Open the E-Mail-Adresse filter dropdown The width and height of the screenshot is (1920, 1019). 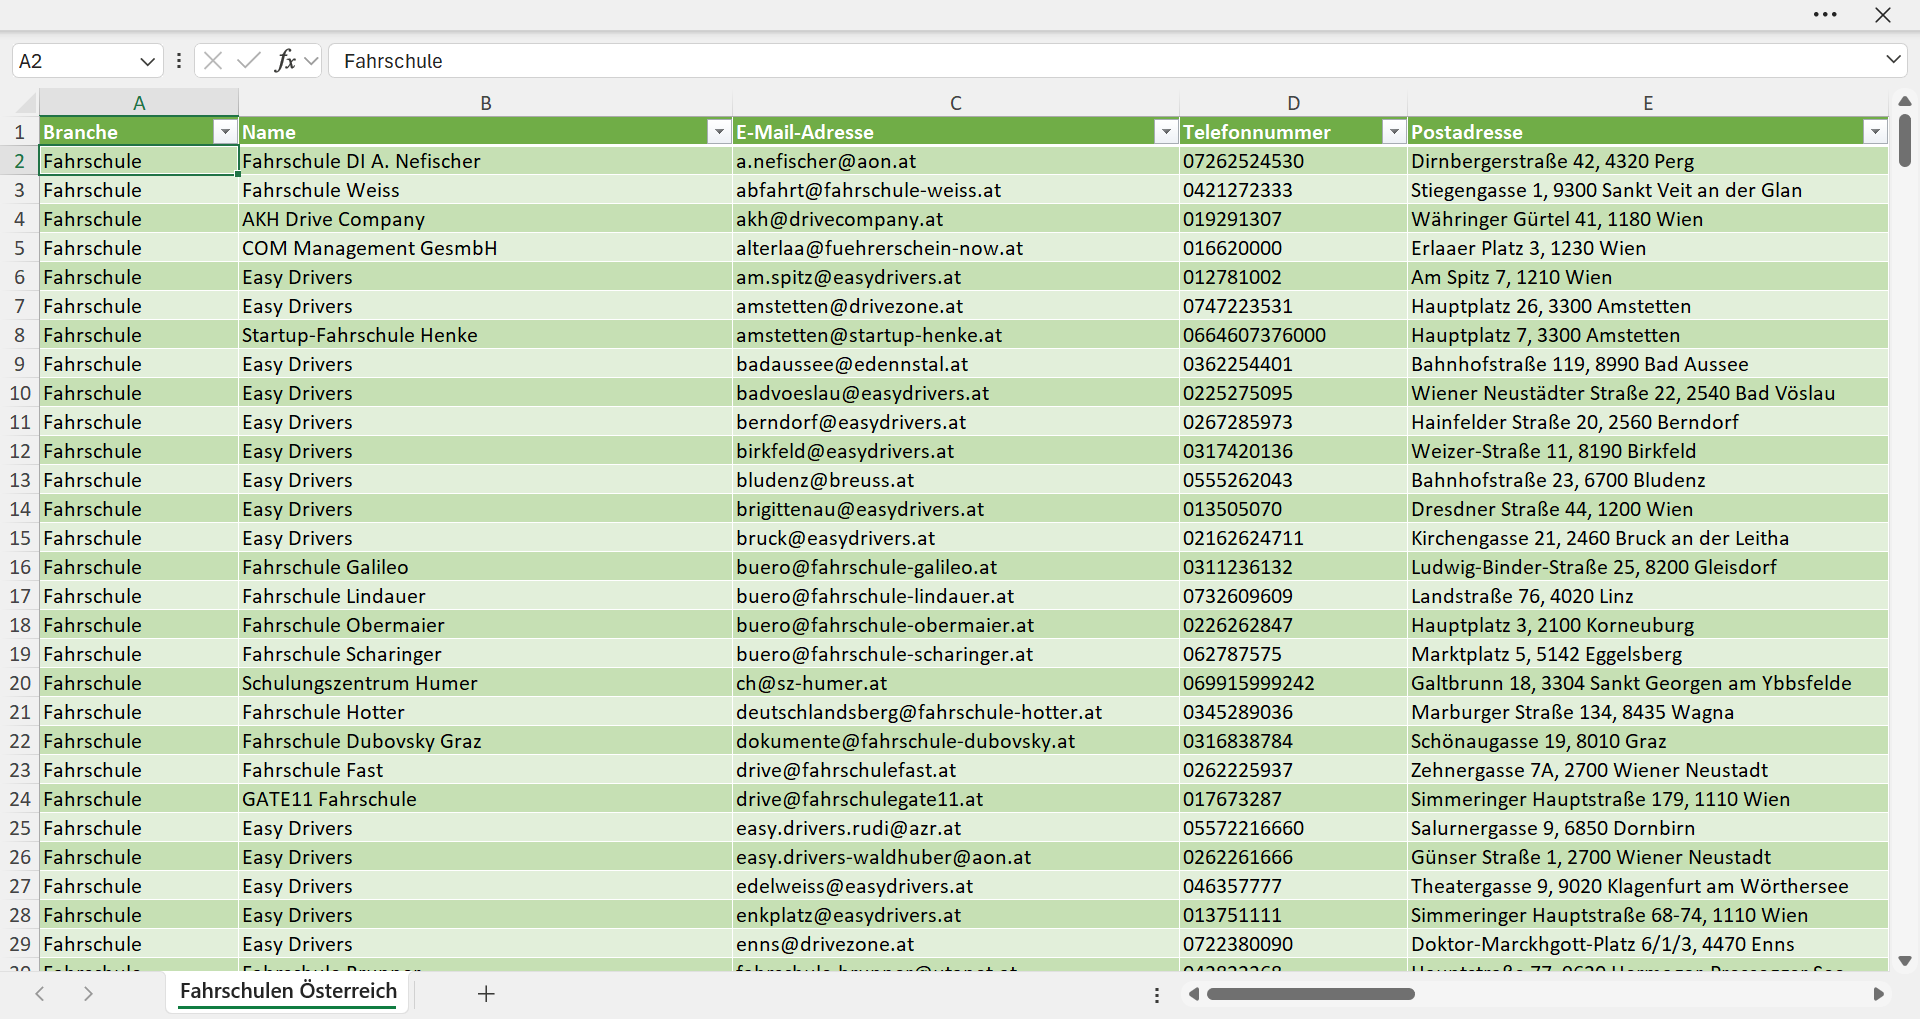point(1166,132)
